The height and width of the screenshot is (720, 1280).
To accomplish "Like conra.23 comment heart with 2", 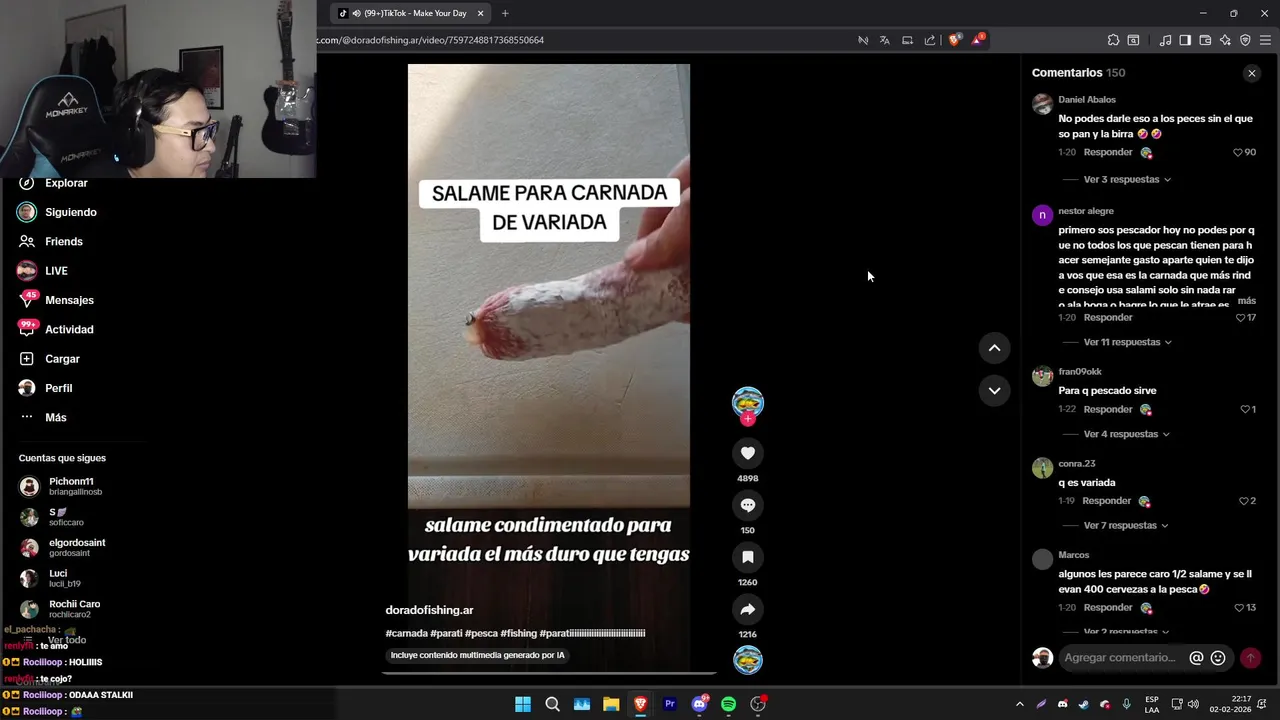I will coord(1244,501).
